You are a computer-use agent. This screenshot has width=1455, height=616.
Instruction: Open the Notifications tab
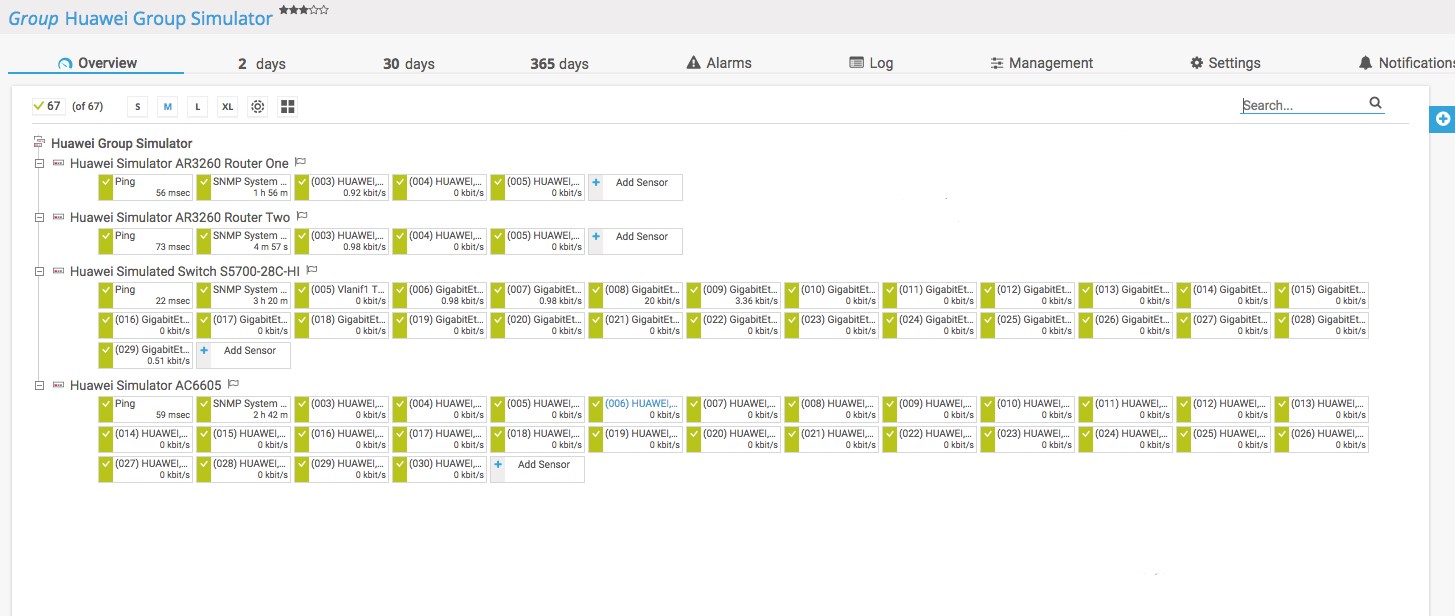point(1406,63)
